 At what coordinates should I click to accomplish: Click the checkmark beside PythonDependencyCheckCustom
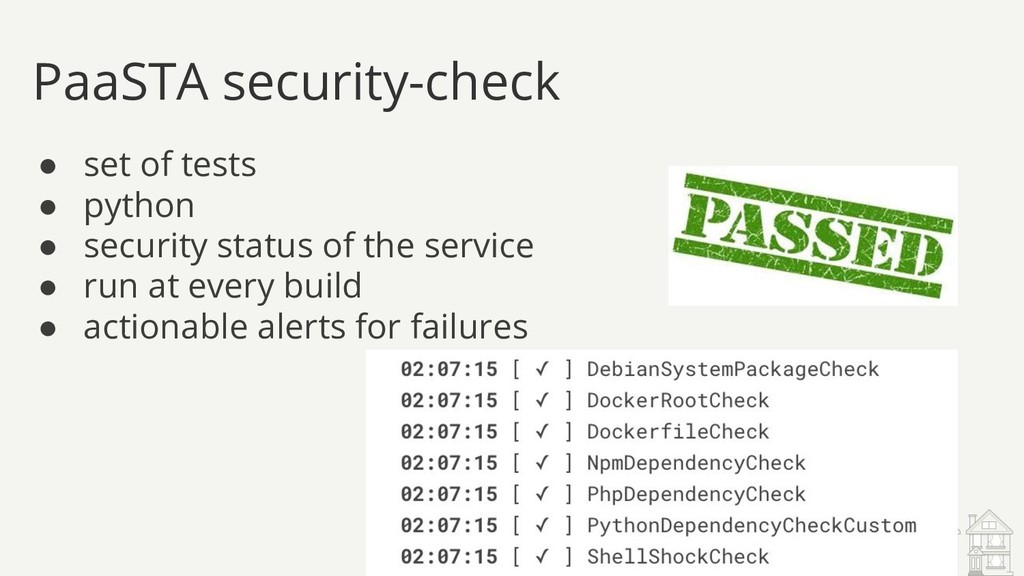tap(541, 525)
